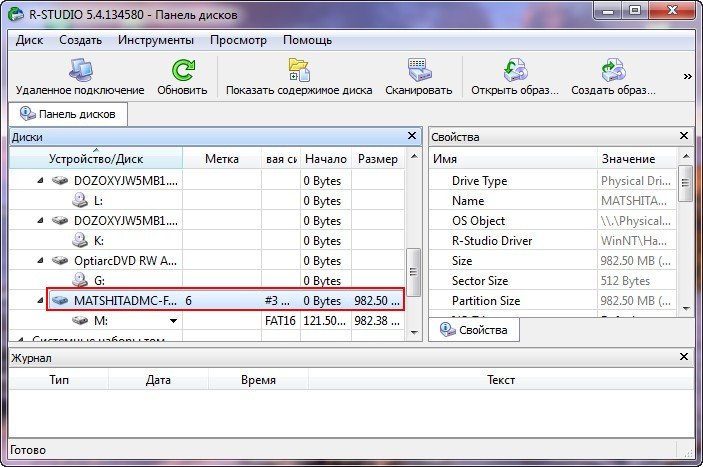Collapse the OptiarcDVD RW device node
703x467 pixels.
coord(40,260)
